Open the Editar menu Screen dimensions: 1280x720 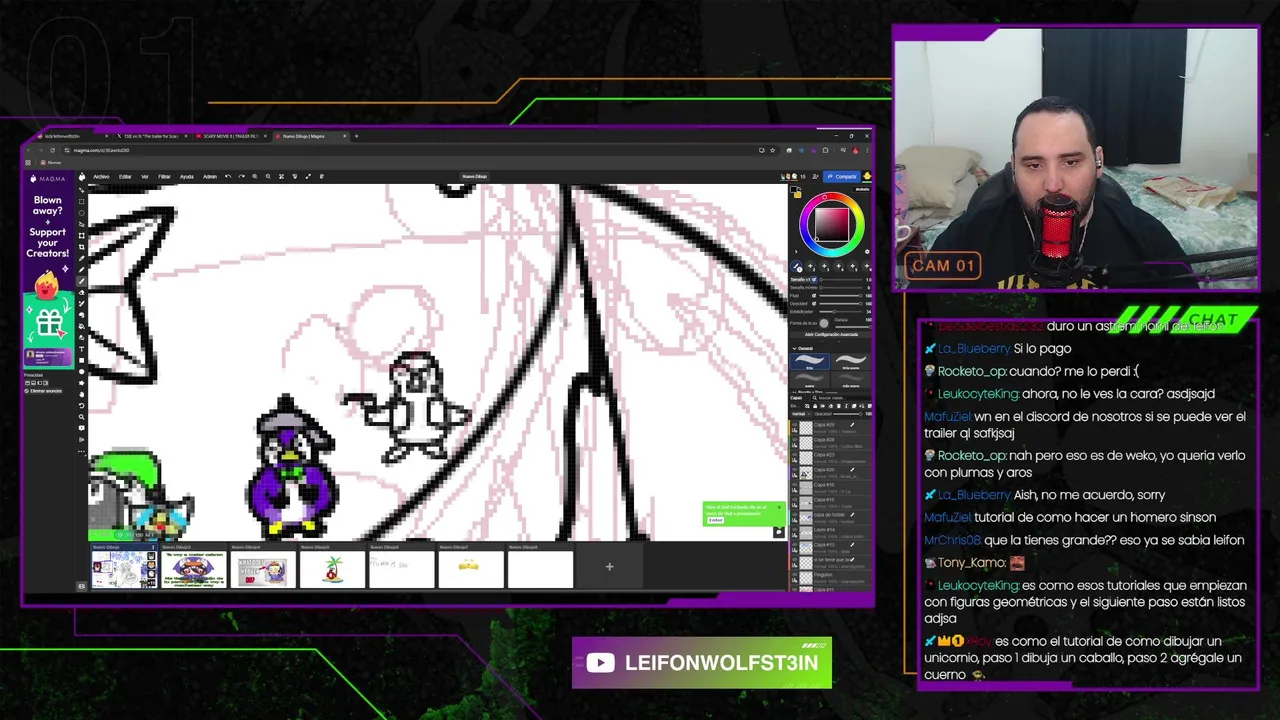[x=125, y=177]
